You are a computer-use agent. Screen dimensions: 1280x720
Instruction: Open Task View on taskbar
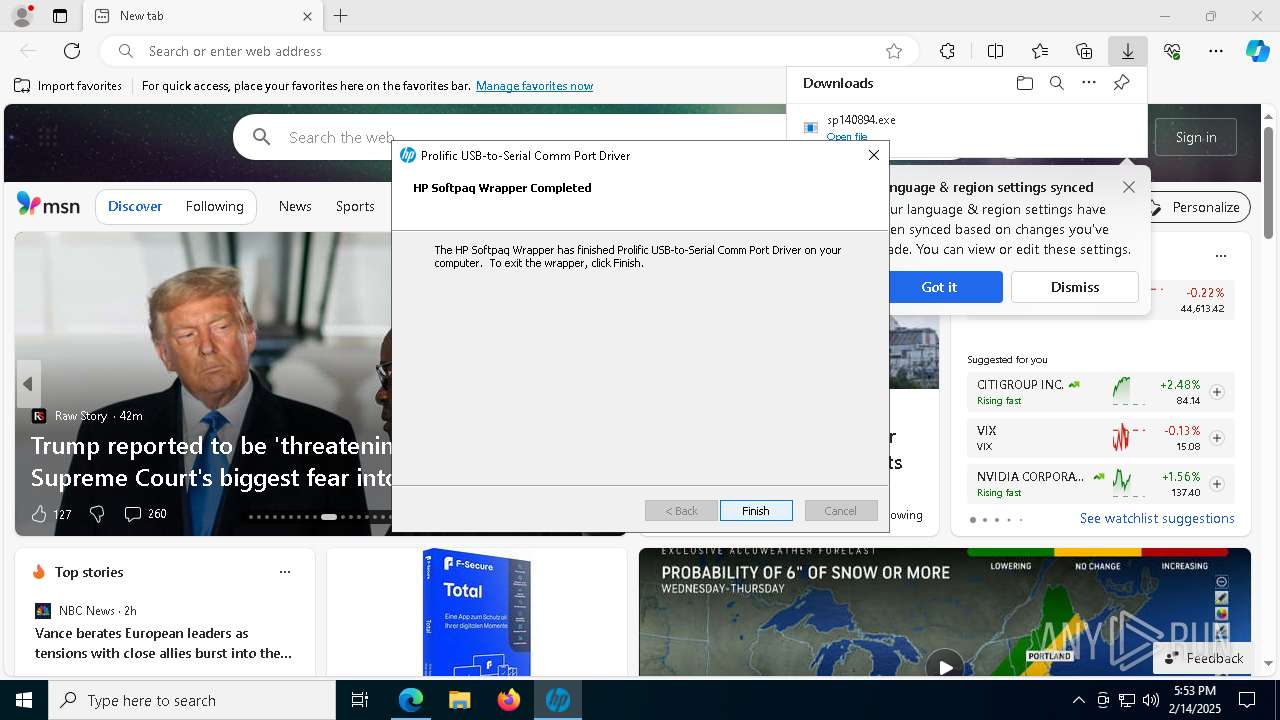click(x=360, y=700)
